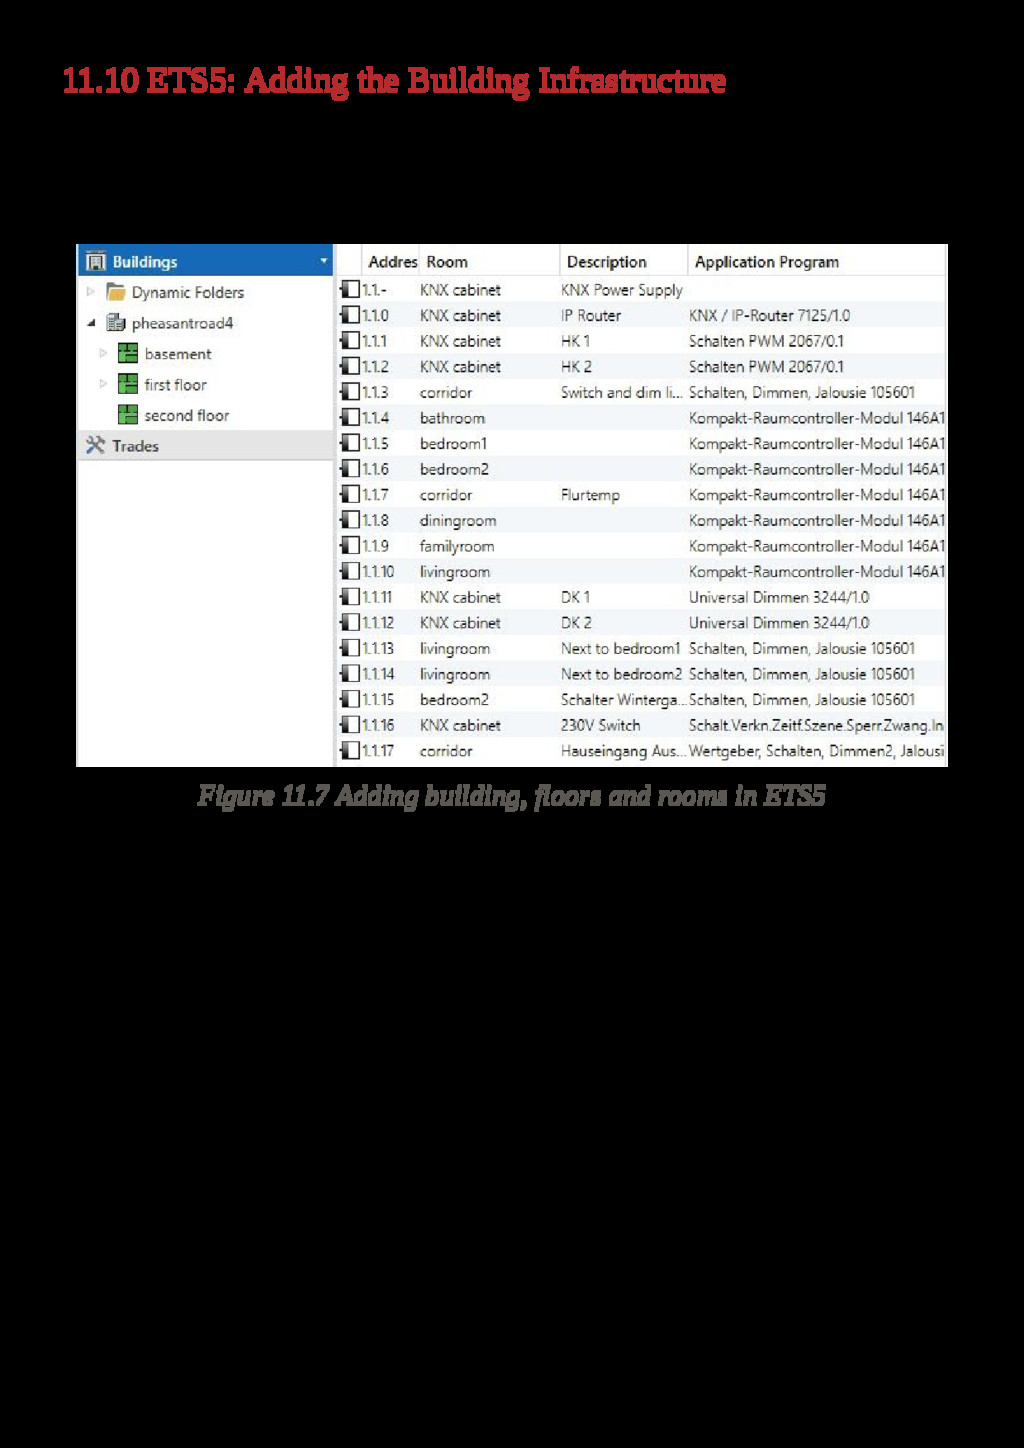Screen dimensions: 1024x1448
Task: Click device icon for address 1.1.16
Action: point(349,725)
